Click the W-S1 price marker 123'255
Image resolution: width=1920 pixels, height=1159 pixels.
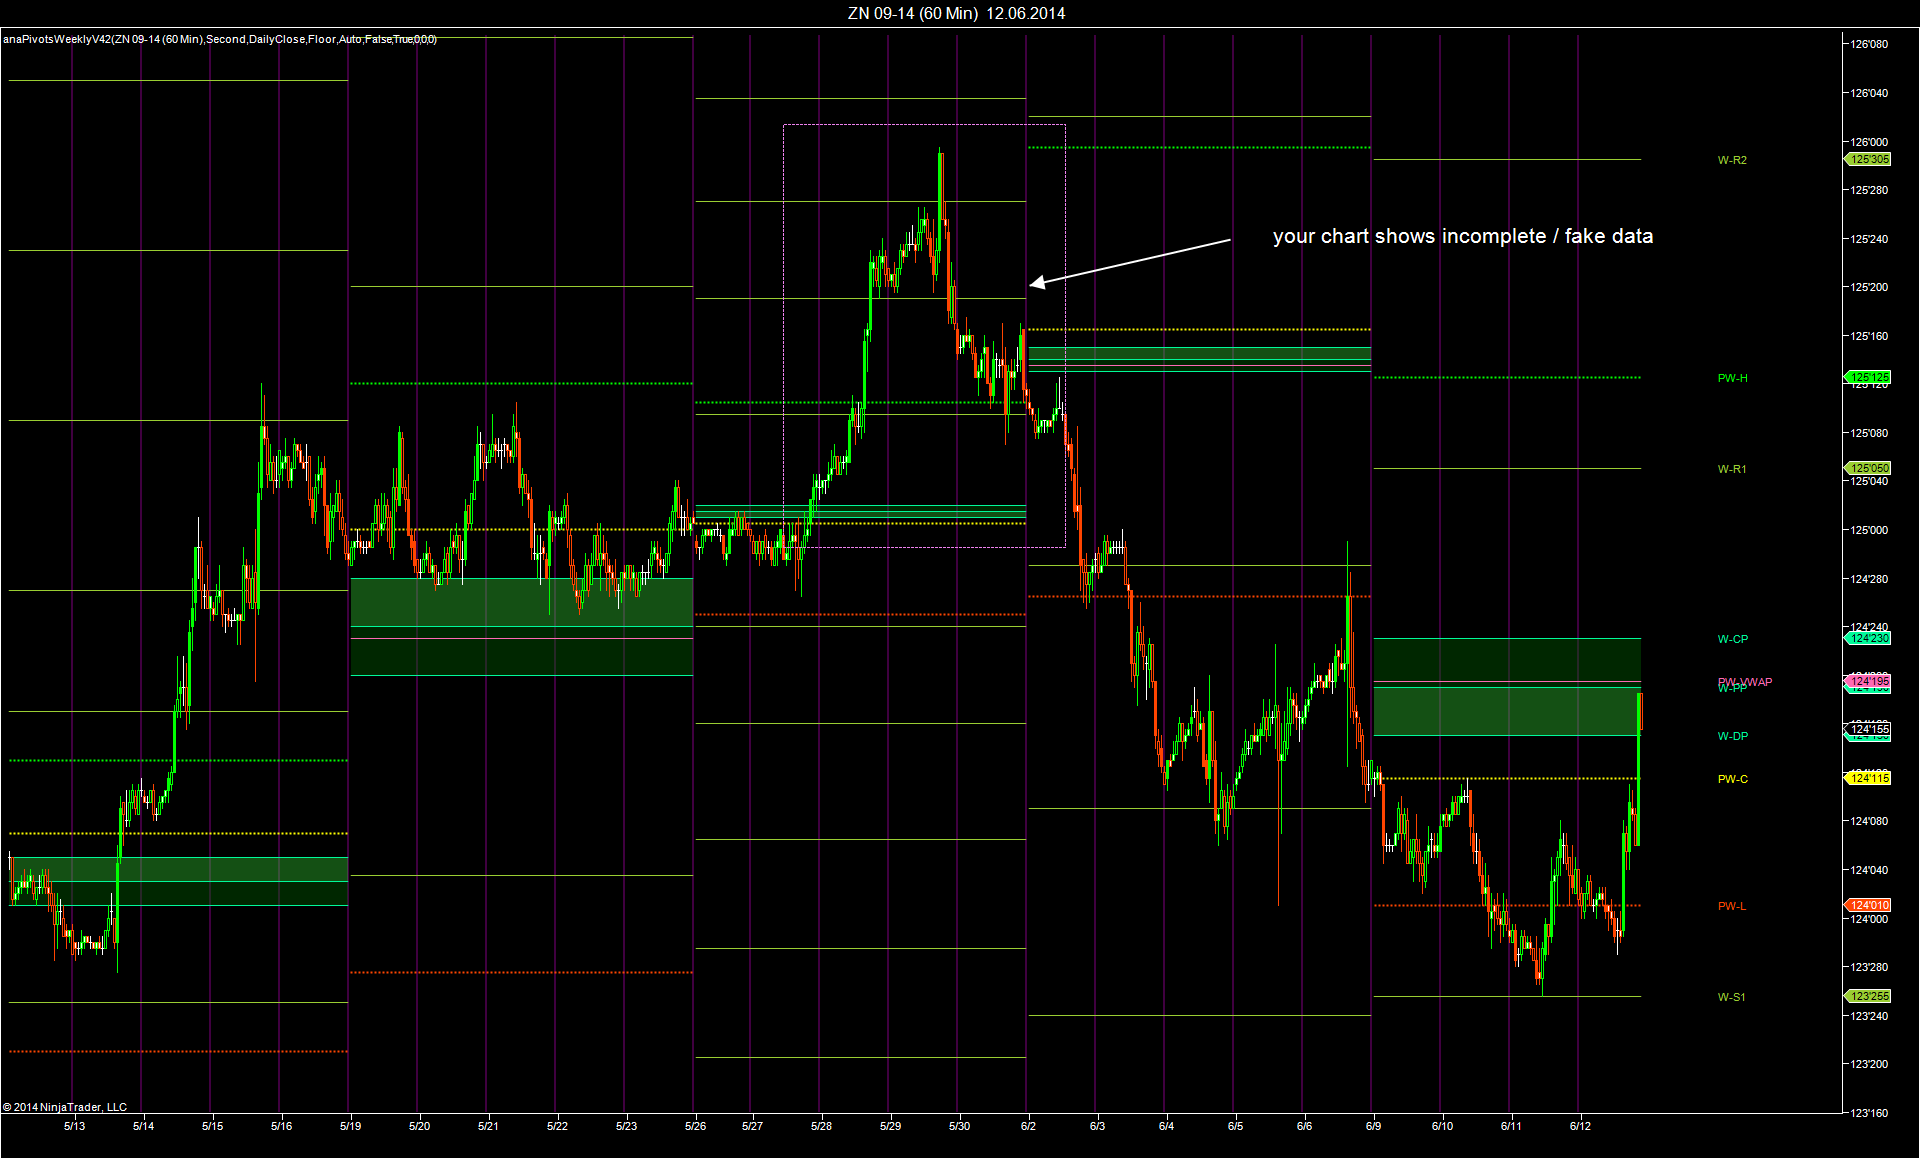point(1868,997)
